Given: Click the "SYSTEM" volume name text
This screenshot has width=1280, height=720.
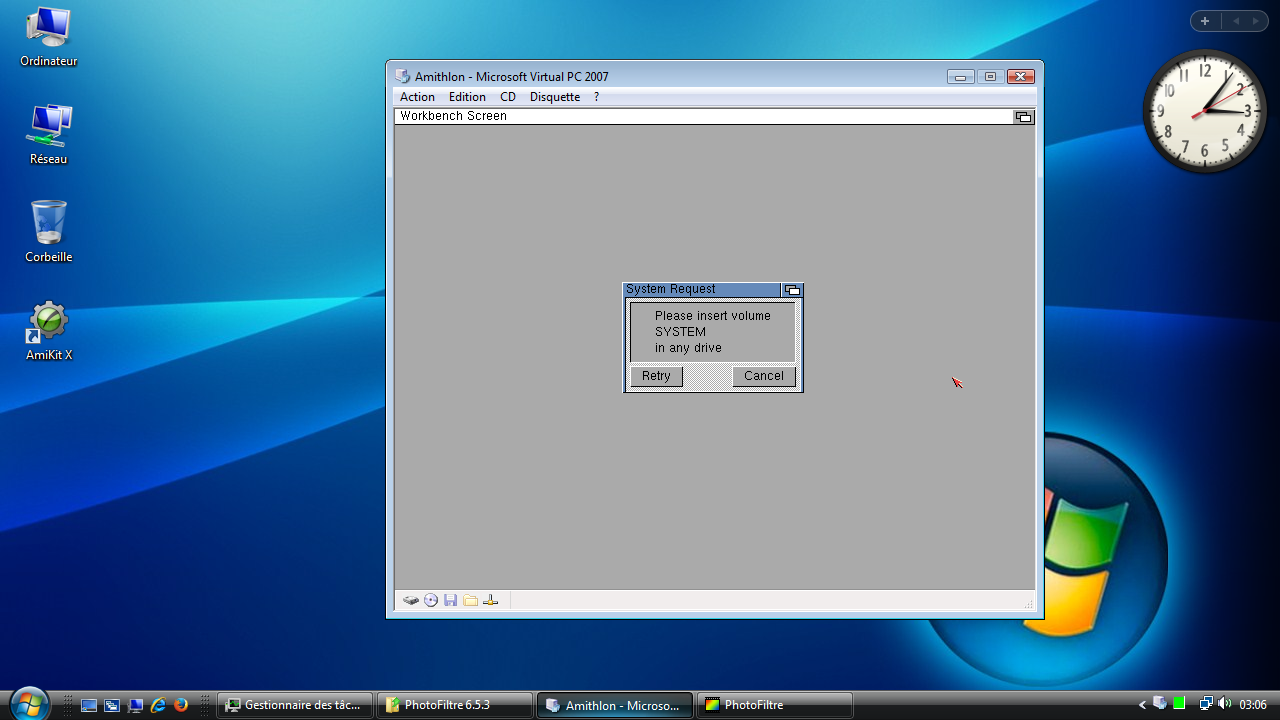Looking at the screenshot, I should 681,332.
